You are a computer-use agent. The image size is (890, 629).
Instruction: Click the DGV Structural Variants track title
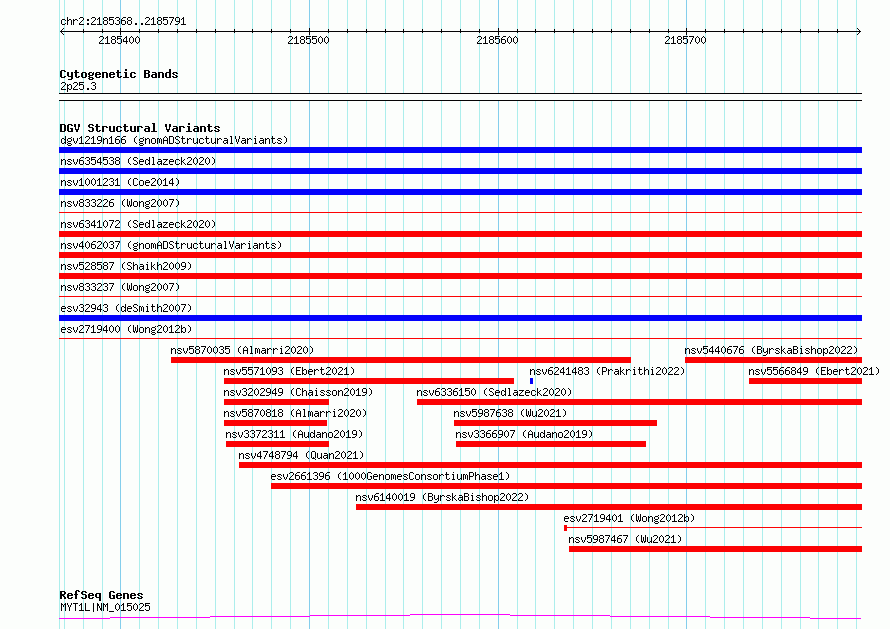(x=140, y=128)
